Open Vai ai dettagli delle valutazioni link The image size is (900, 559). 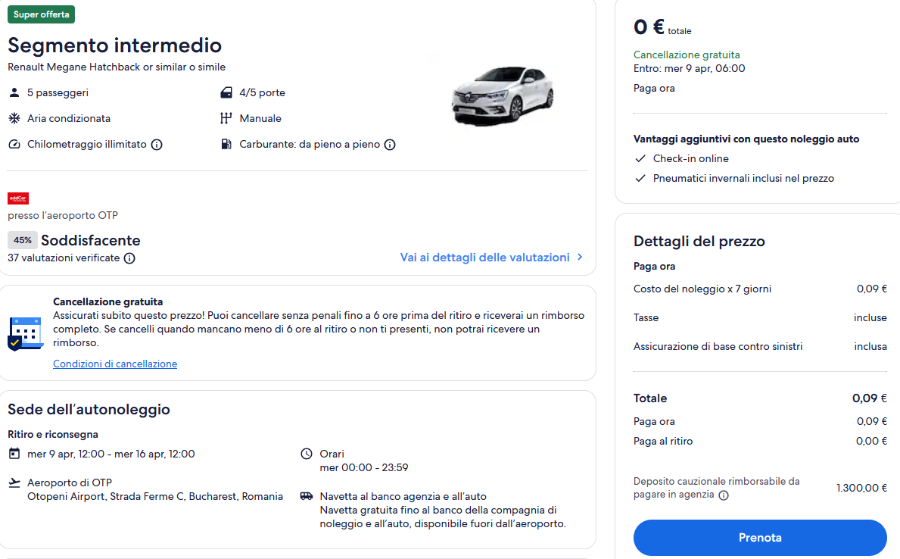click(x=485, y=257)
